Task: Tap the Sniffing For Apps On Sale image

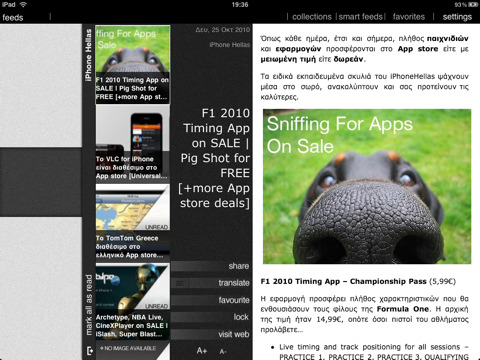Action: pos(367,186)
